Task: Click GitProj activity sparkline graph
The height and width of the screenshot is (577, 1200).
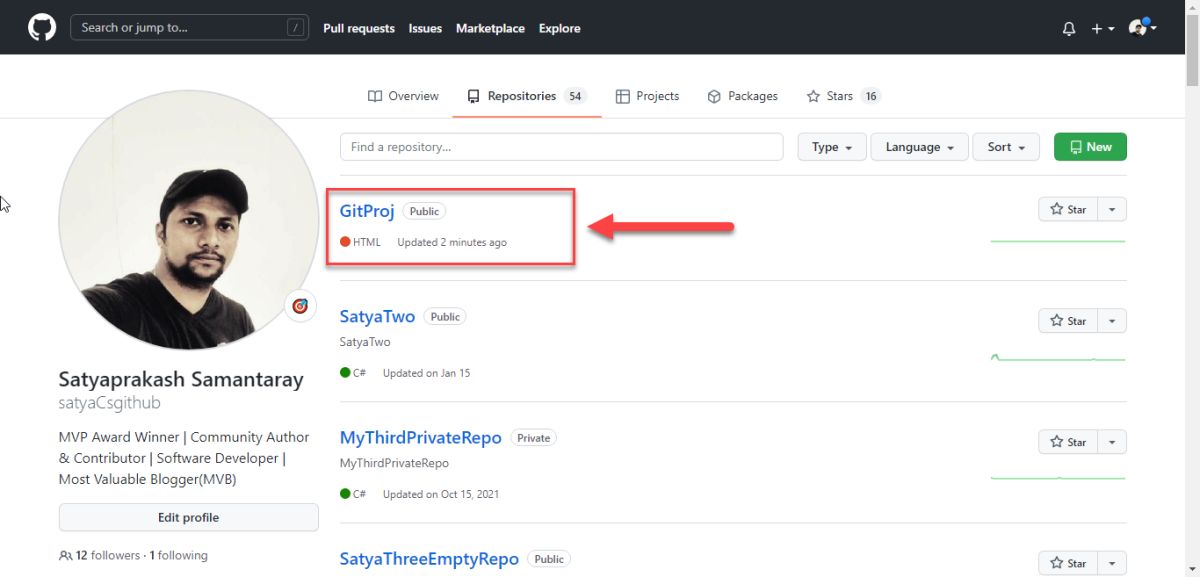Action: [x=1058, y=241]
